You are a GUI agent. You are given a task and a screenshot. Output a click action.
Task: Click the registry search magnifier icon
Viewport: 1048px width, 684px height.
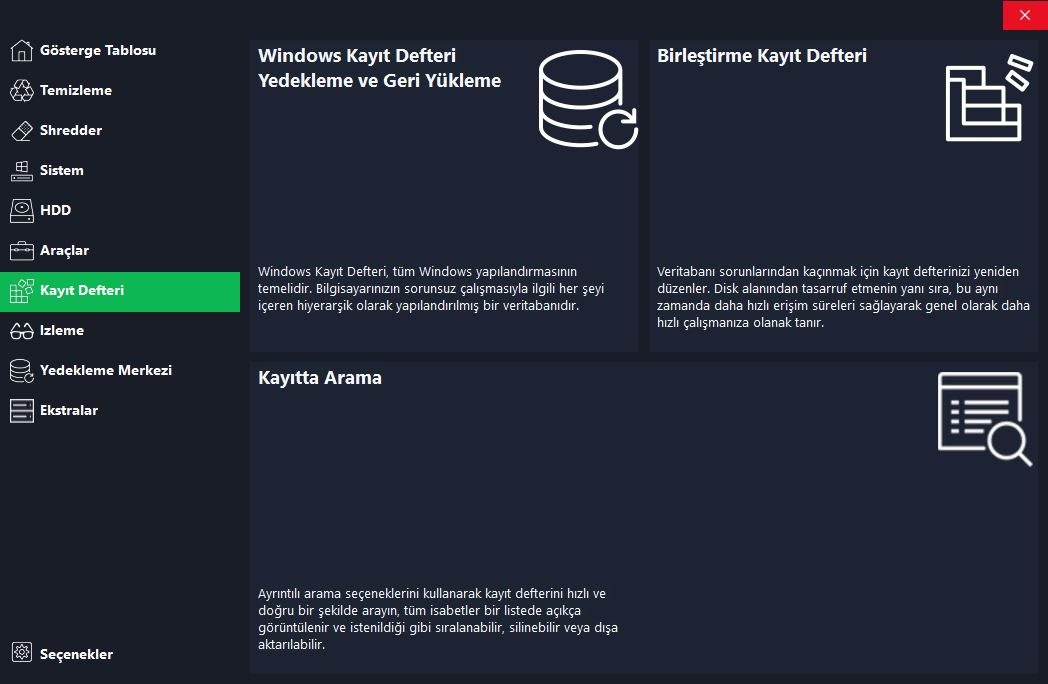coord(985,419)
